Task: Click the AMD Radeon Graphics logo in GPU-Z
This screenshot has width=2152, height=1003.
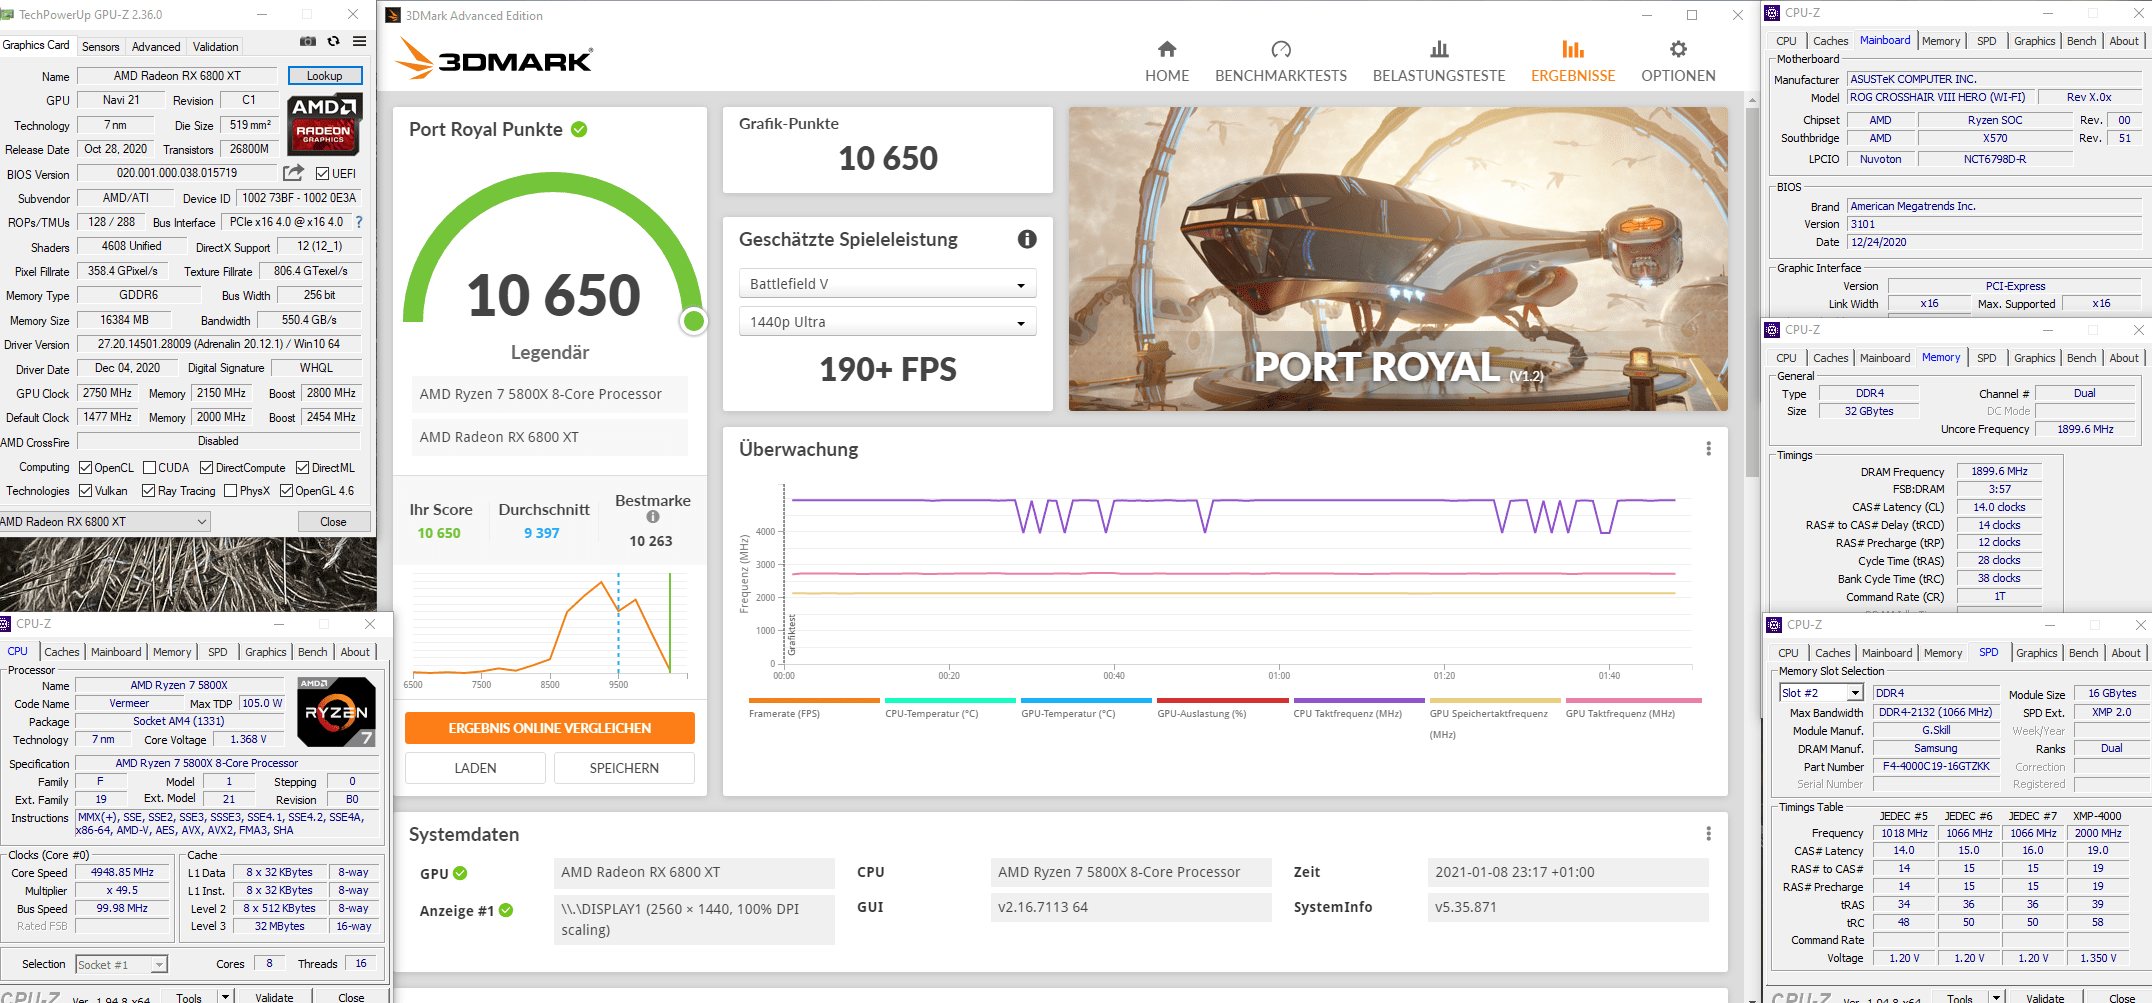Action: 324,125
